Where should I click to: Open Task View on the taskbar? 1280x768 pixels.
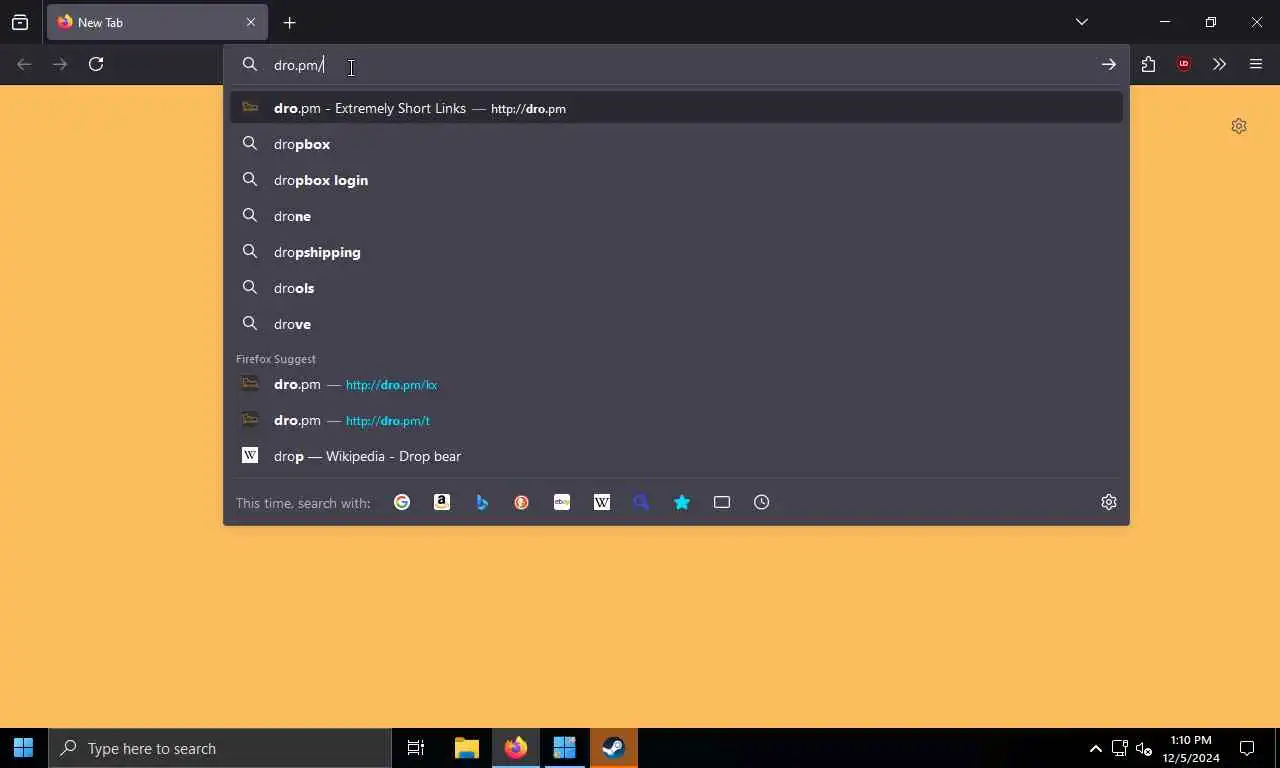pyautogui.click(x=416, y=748)
